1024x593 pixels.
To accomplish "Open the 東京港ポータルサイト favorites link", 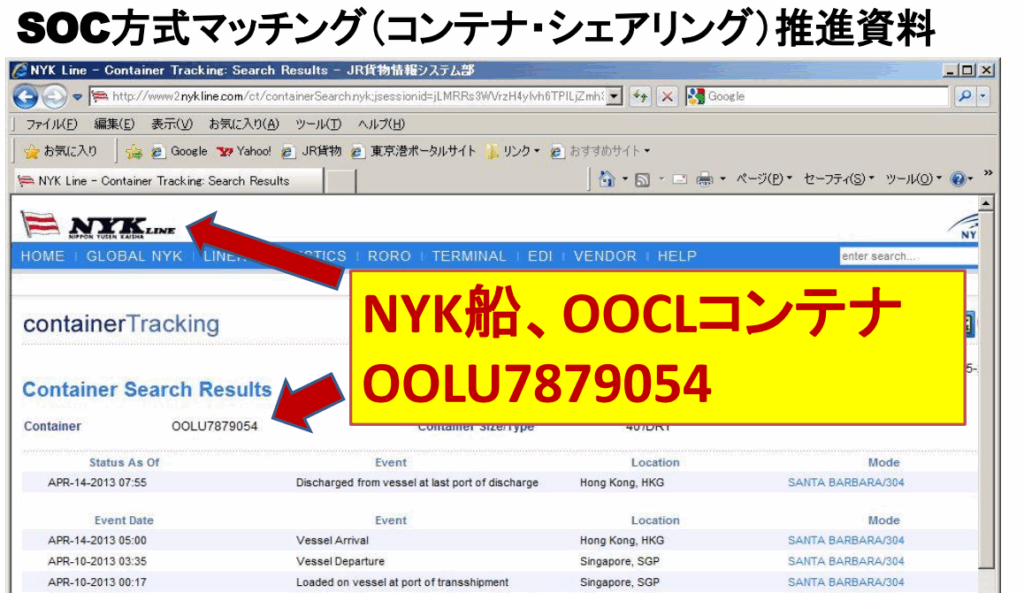I will tap(413, 152).
